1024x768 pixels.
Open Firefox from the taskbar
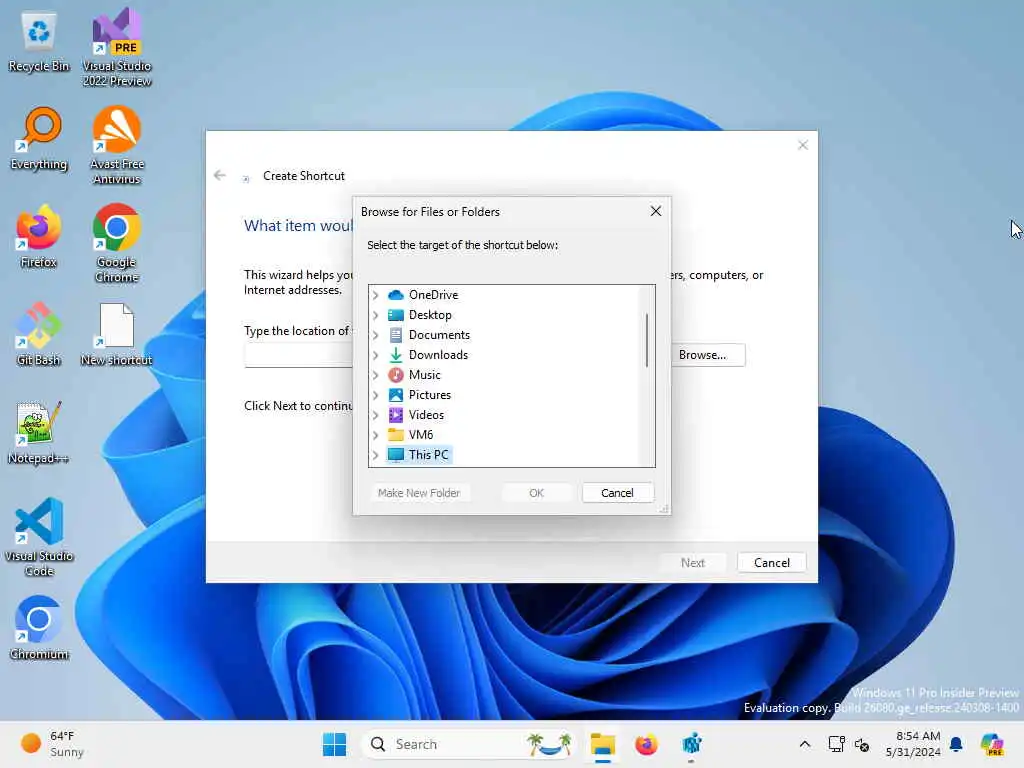point(647,744)
